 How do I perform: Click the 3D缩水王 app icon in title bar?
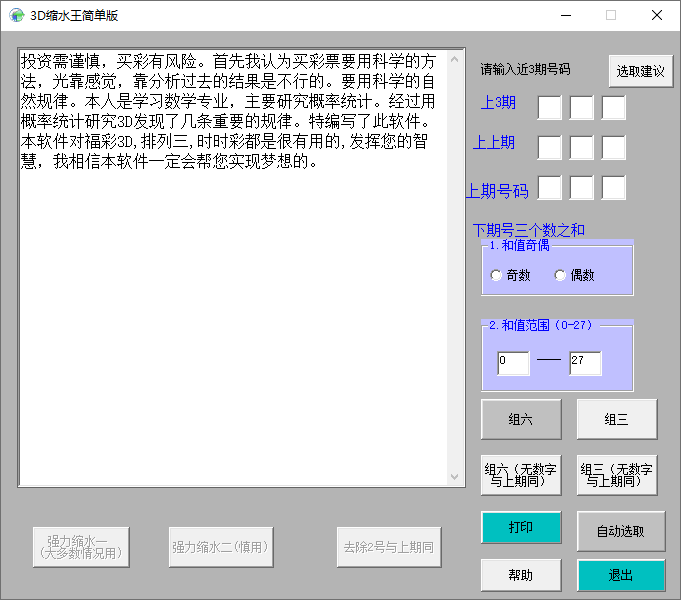[x=17, y=15]
